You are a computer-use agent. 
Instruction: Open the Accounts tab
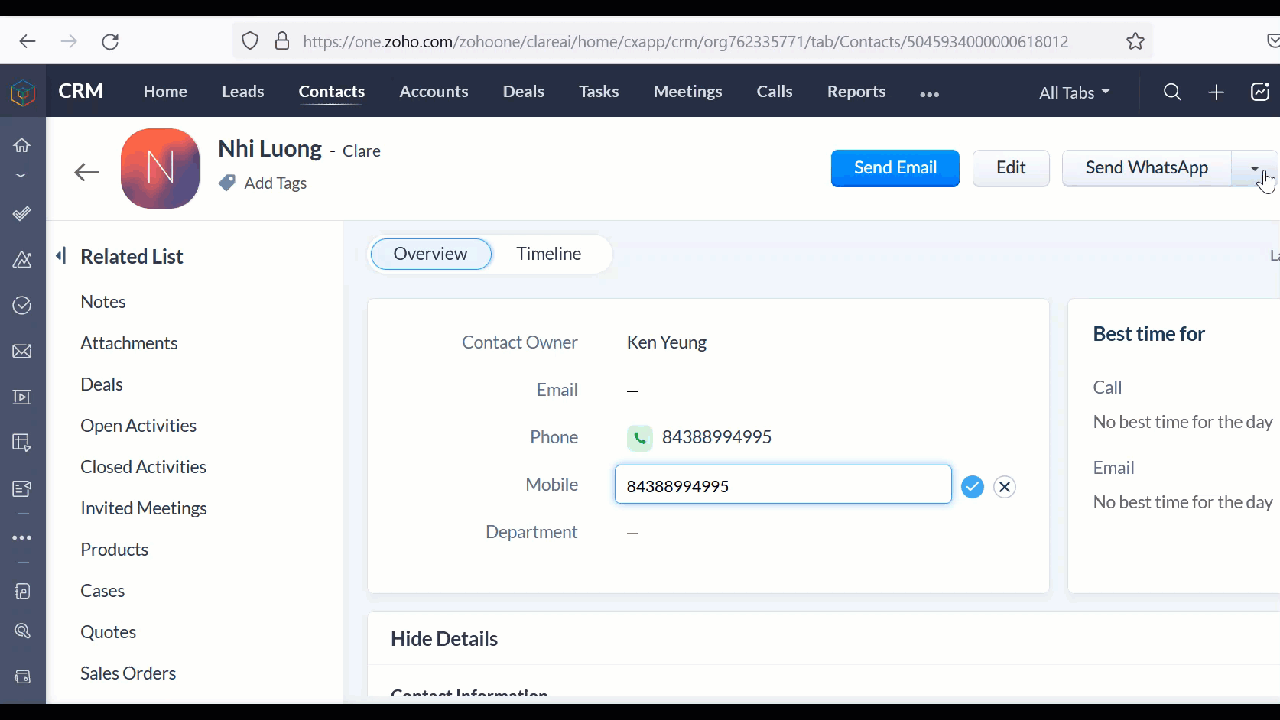point(434,91)
